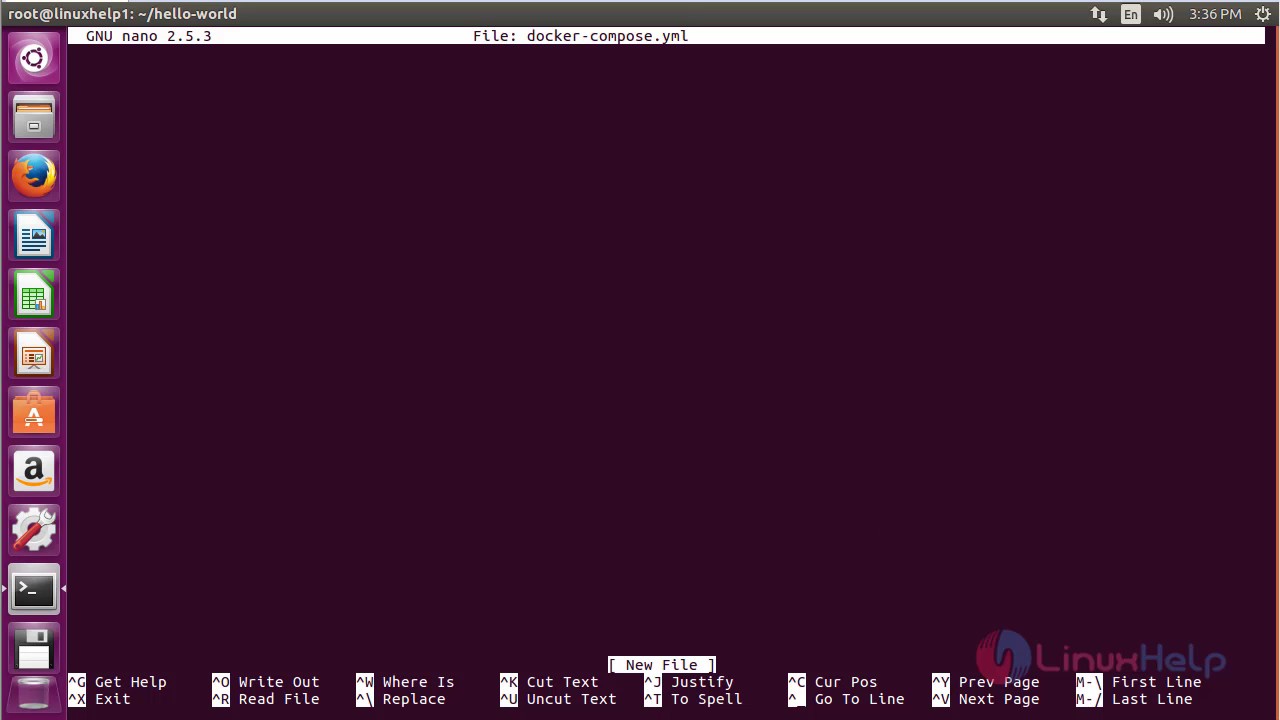Open System Settings wrench-and-gear icon
The width and height of the screenshot is (1280, 720).
pos(34,530)
